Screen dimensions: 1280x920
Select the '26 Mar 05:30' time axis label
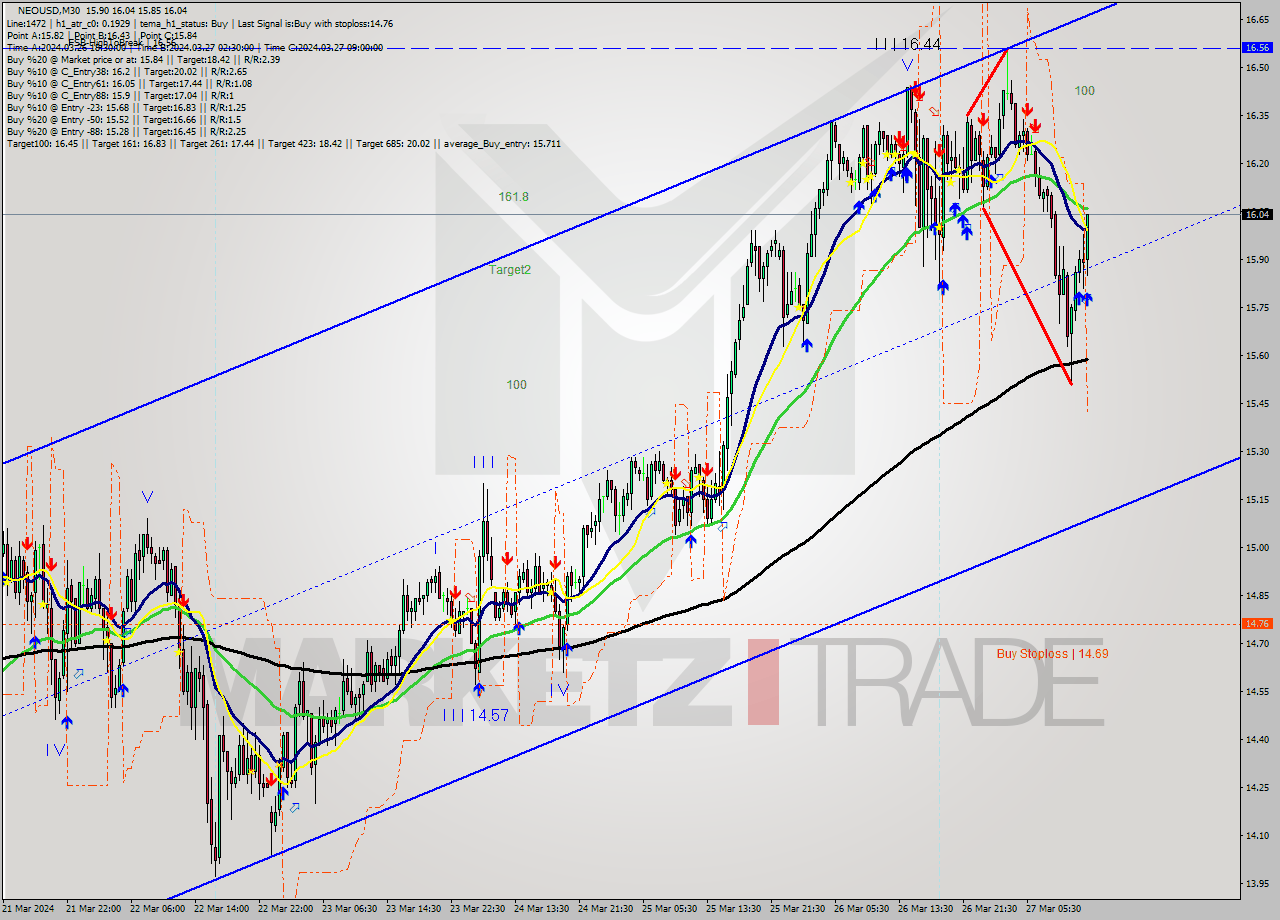[861, 909]
